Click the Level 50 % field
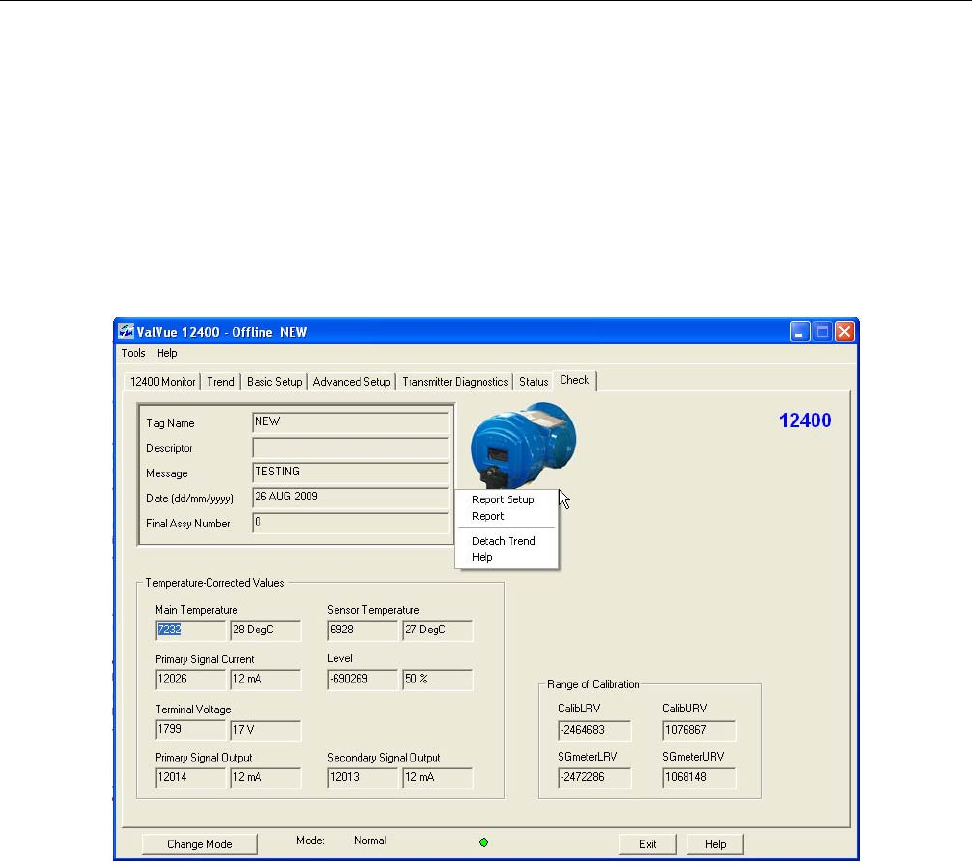 [438, 679]
